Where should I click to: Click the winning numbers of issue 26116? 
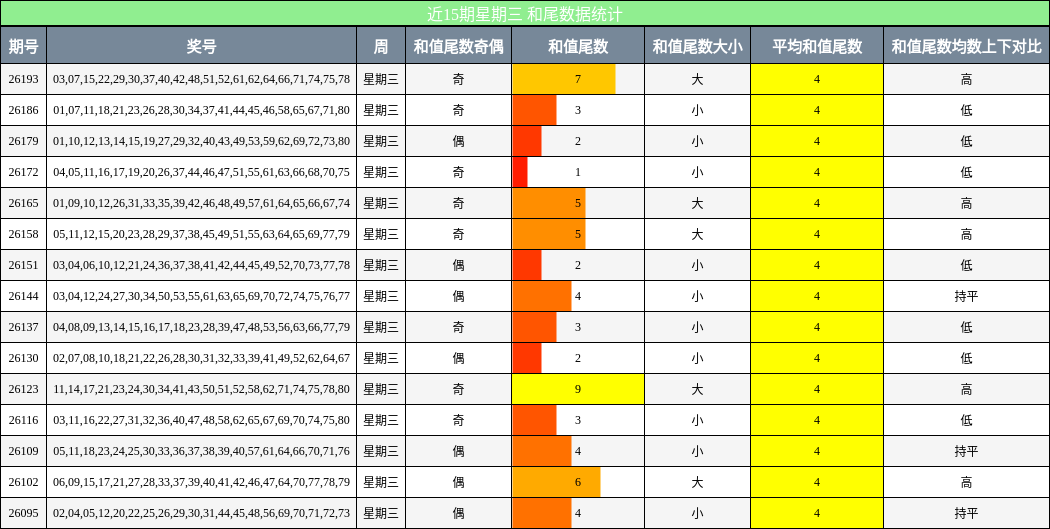[x=202, y=420]
